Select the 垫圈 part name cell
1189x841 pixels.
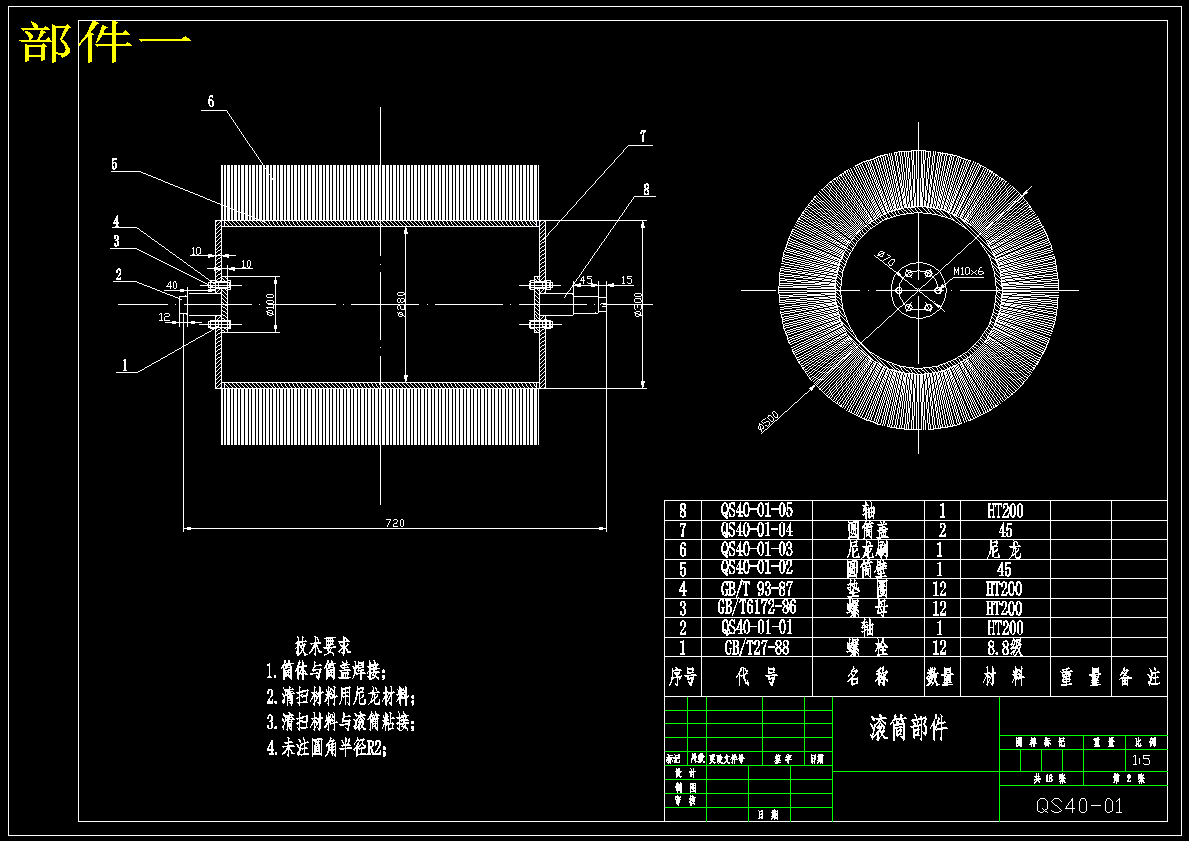[x=867, y=588]
